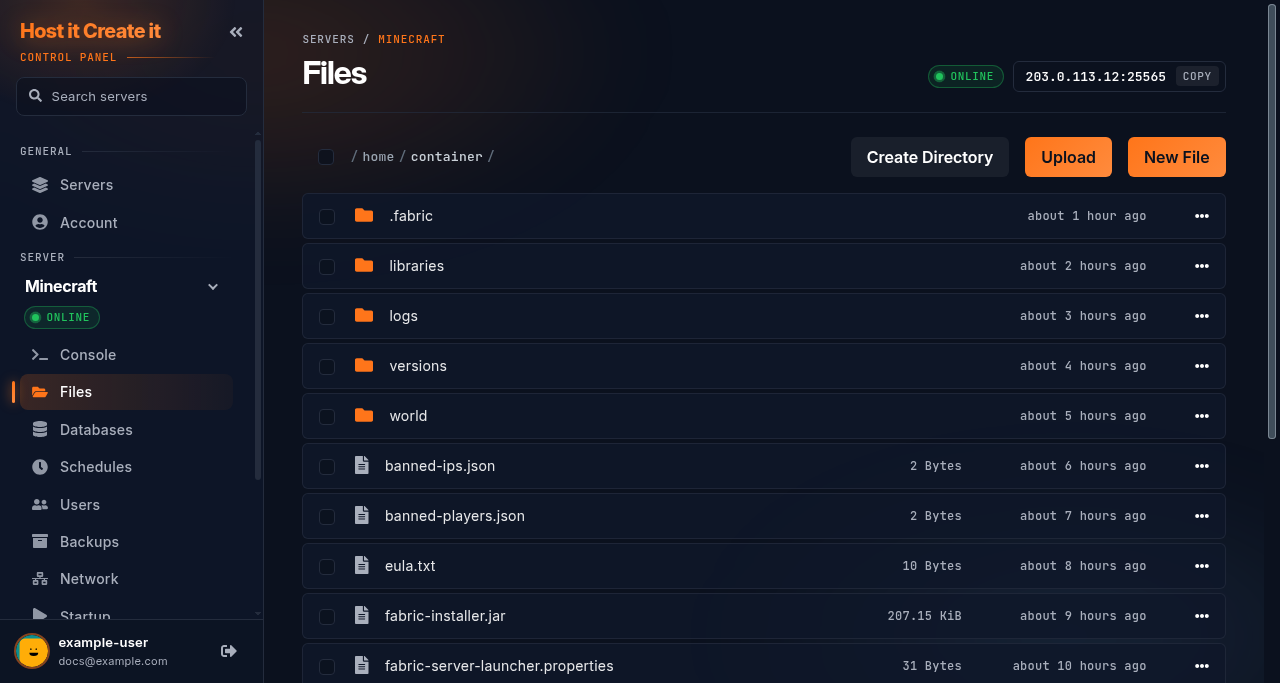This screenshot has height=683, width=1280.
Task: Click the Databases cylinder icon
Action: click(x=40, y=429)
